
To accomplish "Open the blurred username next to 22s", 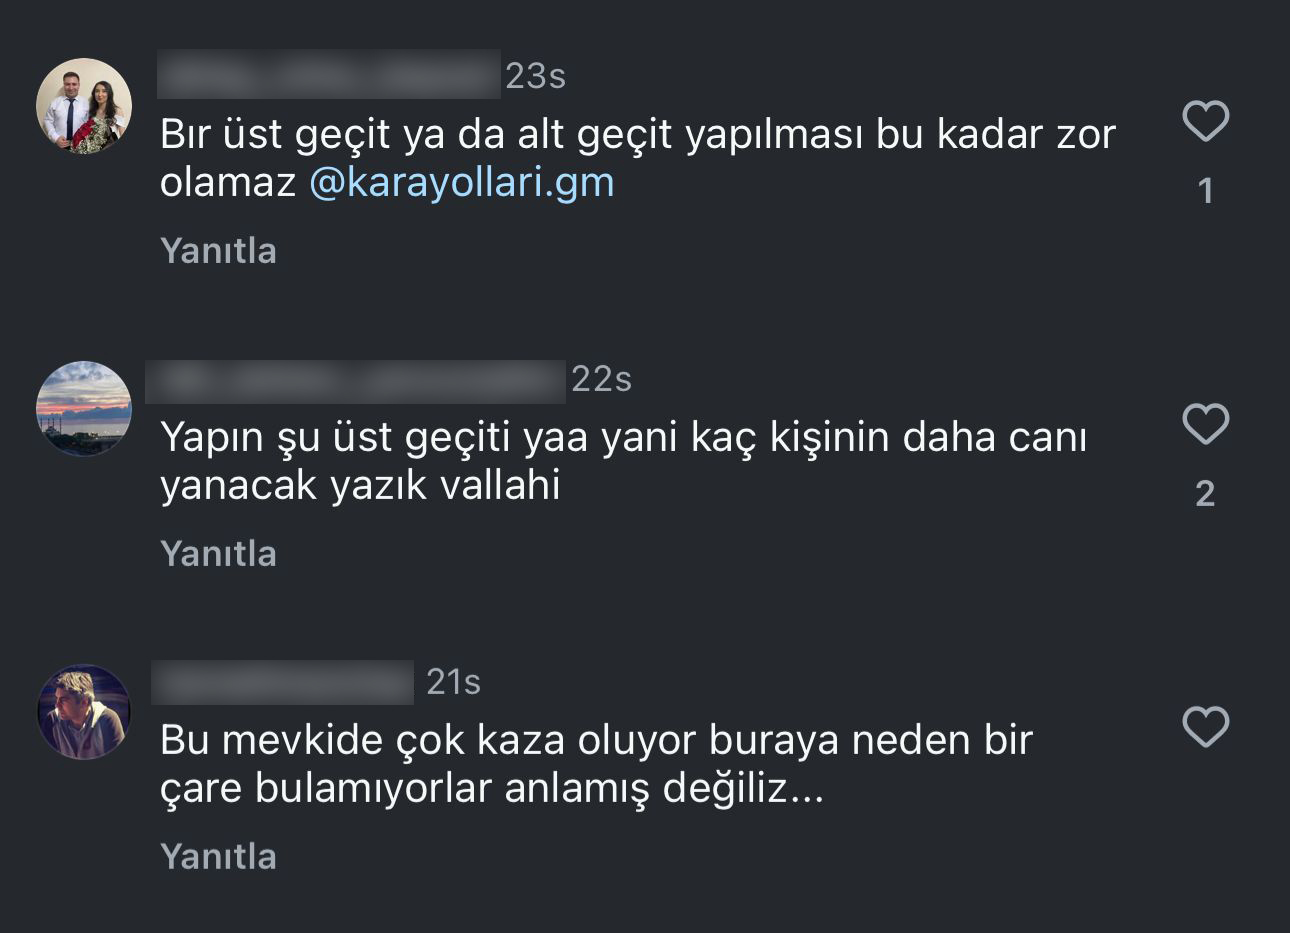I will tap(356, 381).
